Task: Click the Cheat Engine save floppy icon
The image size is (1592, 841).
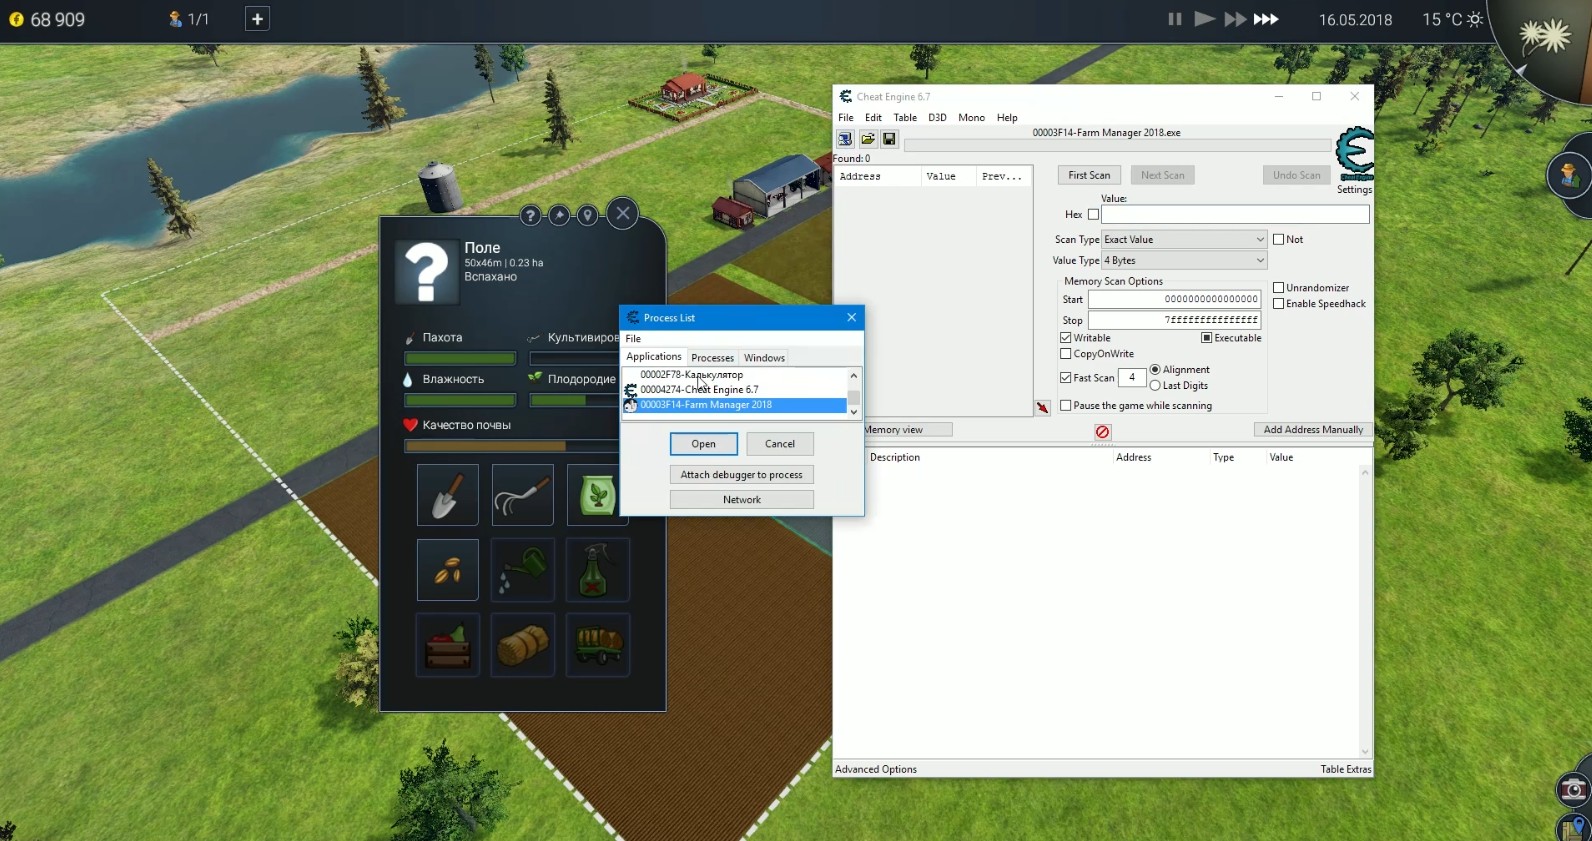Action: (889, 139)
